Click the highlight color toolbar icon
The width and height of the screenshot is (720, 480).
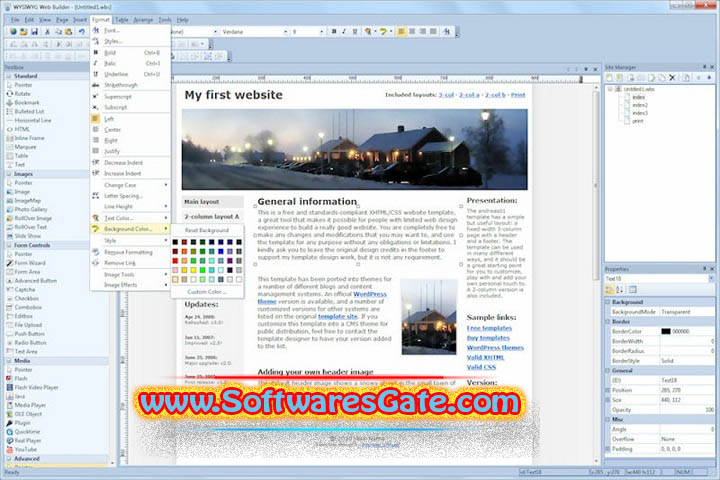(x=383, y=32)
